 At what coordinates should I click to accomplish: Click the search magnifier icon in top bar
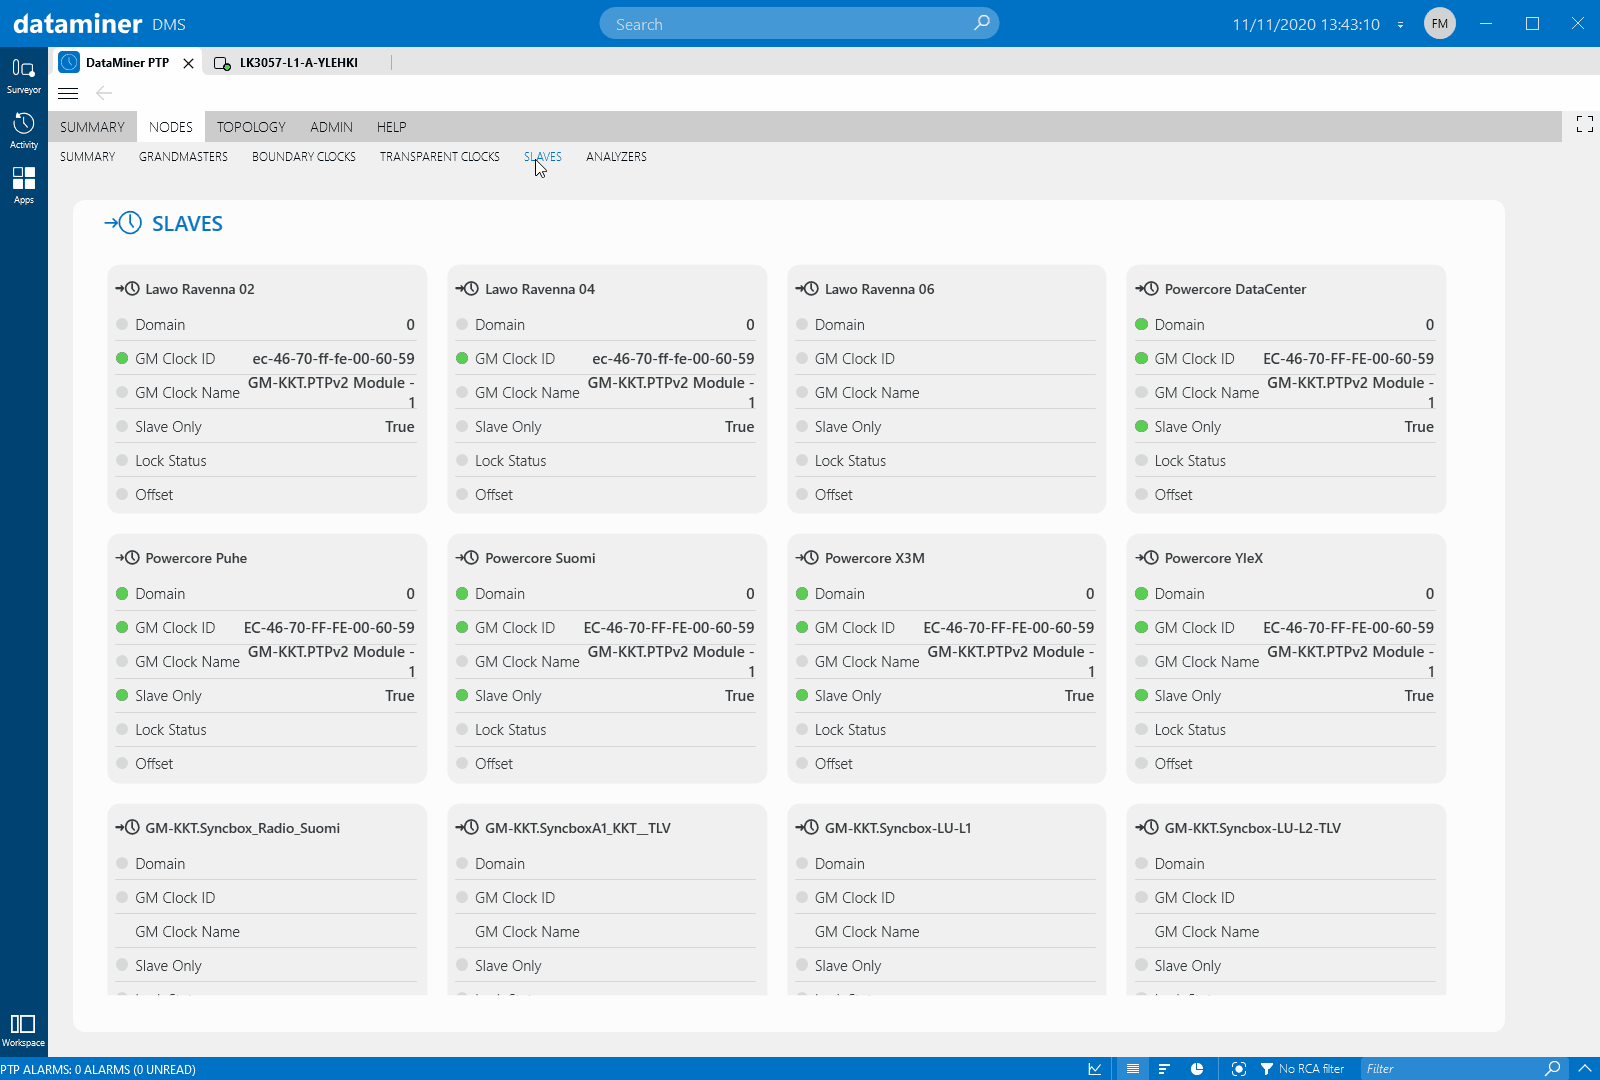click(981, 23)
